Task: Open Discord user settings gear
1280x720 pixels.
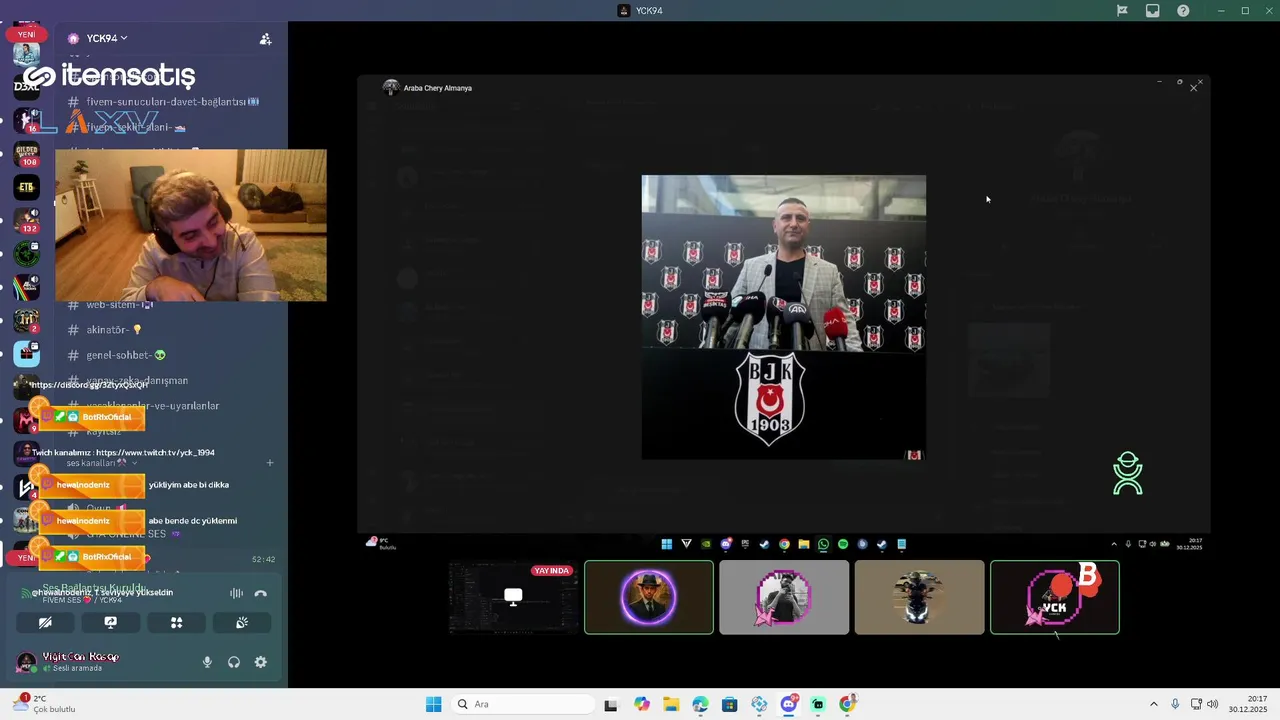Action: point(261,662)
